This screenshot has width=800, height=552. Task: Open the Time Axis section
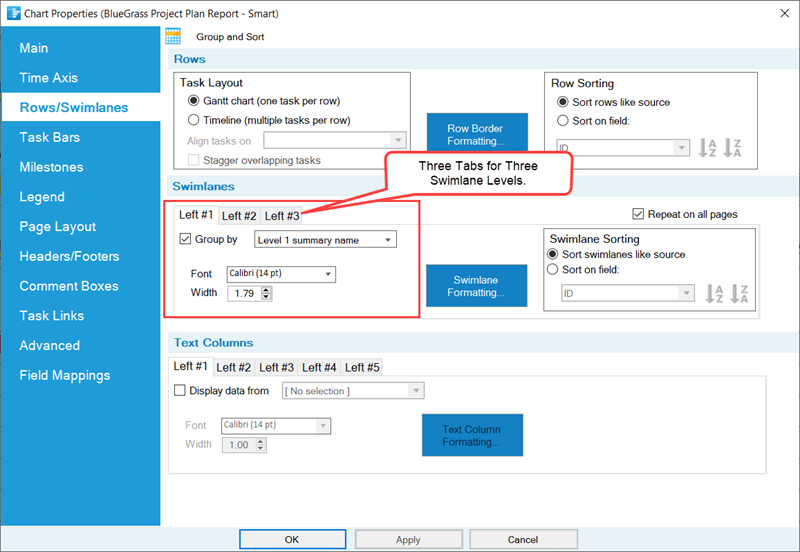pyautogui.click(x=48, y=78)
